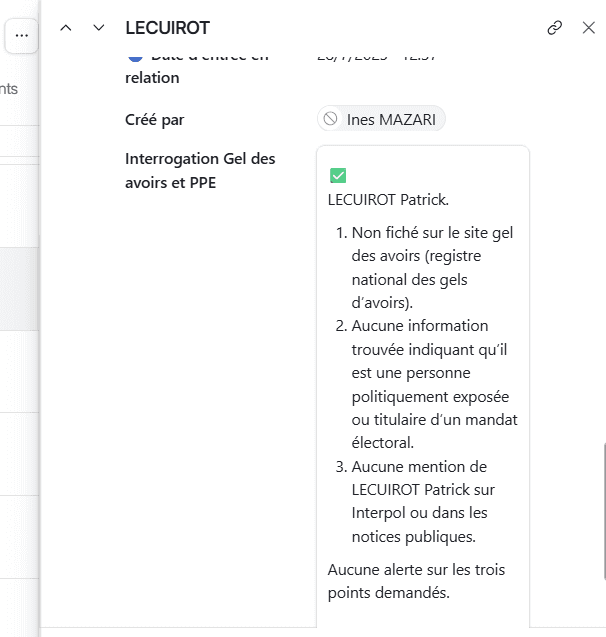Select the Ines MAZARI creator chip
Image resolution: width=606 pixels, height=637 pixels.
pyautogui.click(x=382, y=120)
